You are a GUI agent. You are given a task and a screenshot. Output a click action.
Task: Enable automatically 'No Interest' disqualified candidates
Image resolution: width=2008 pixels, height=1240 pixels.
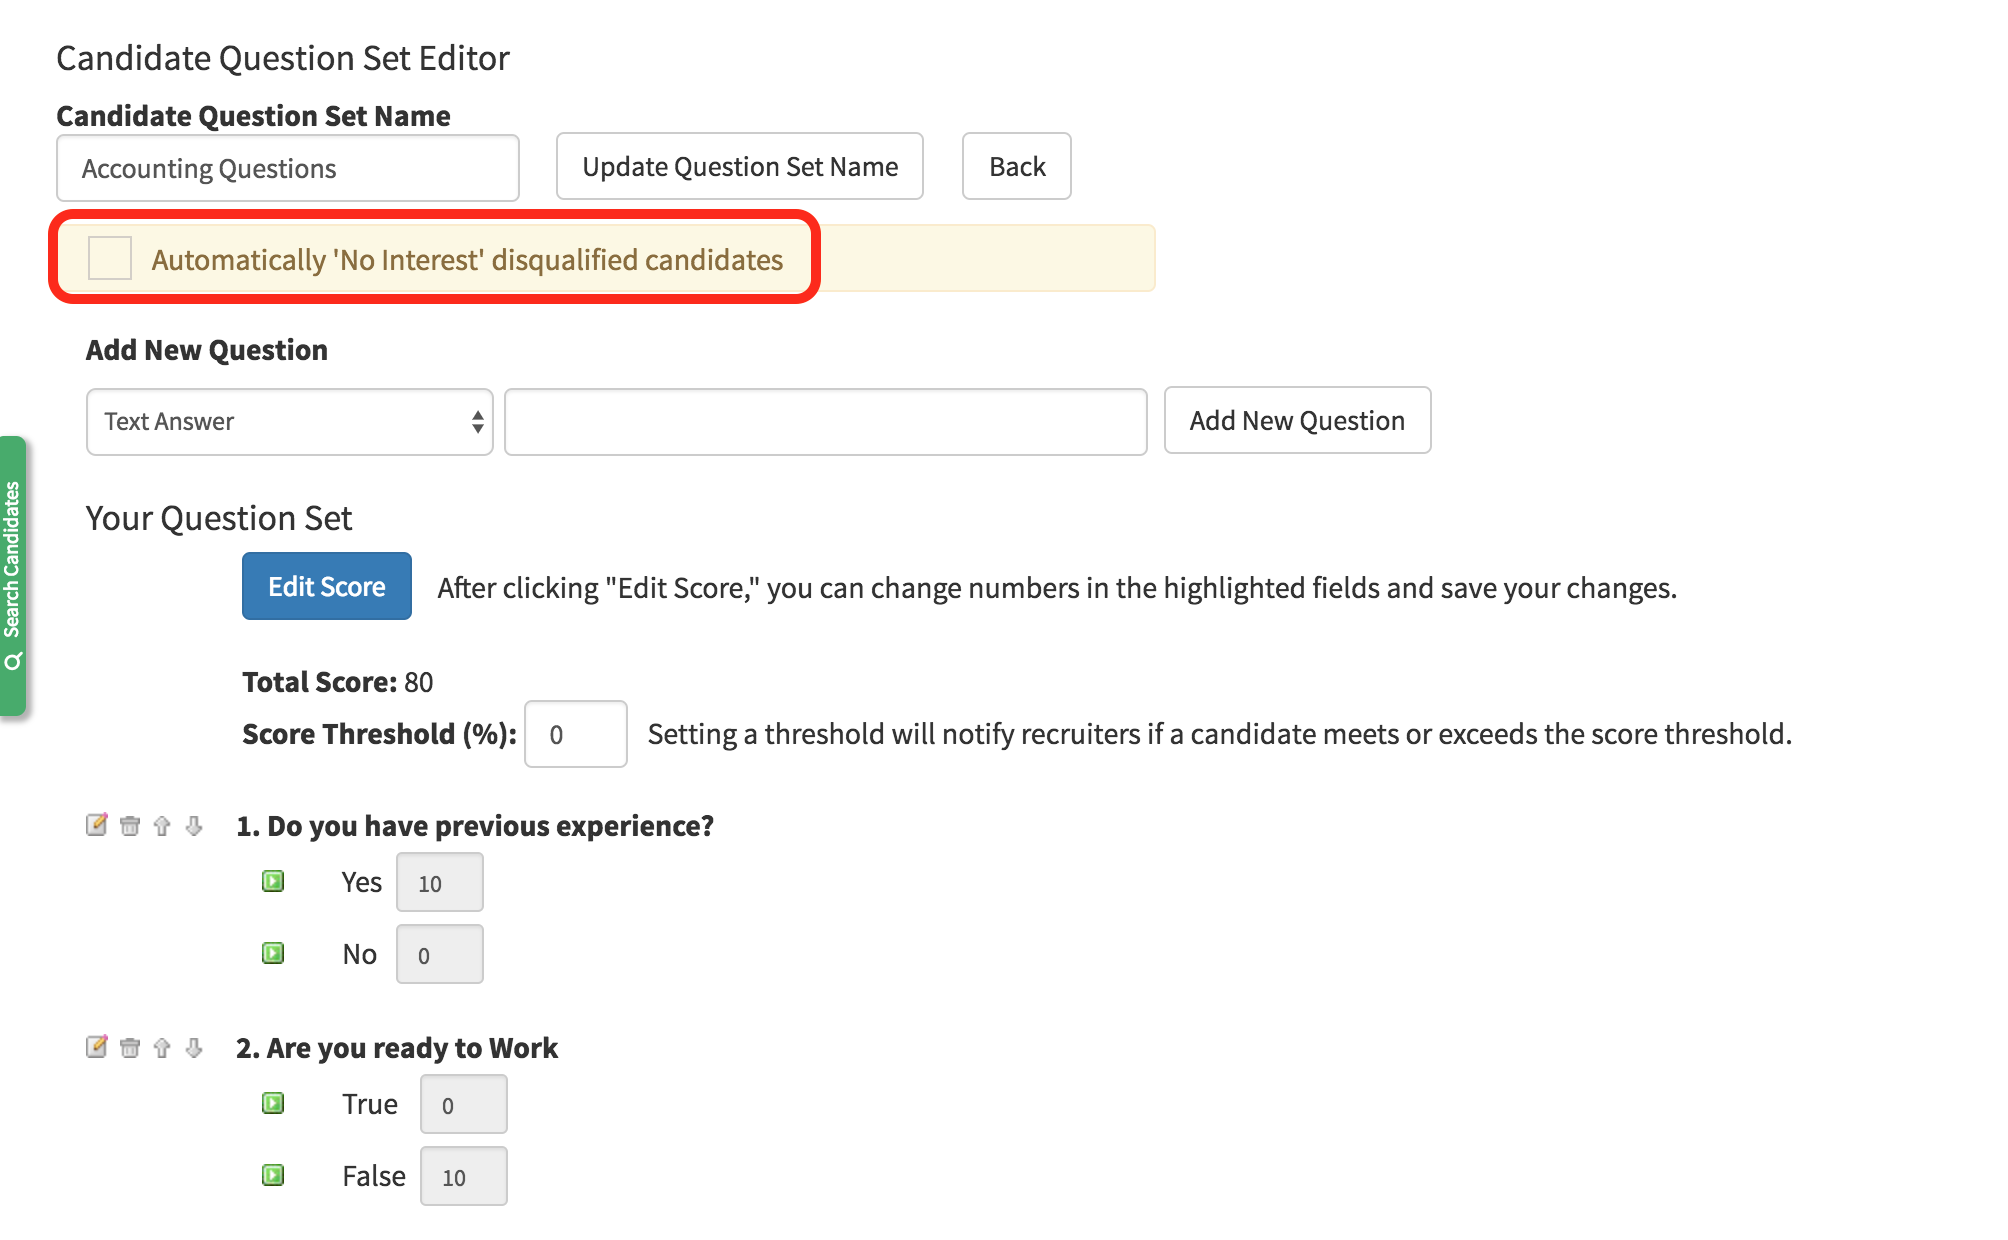(110, 258)
